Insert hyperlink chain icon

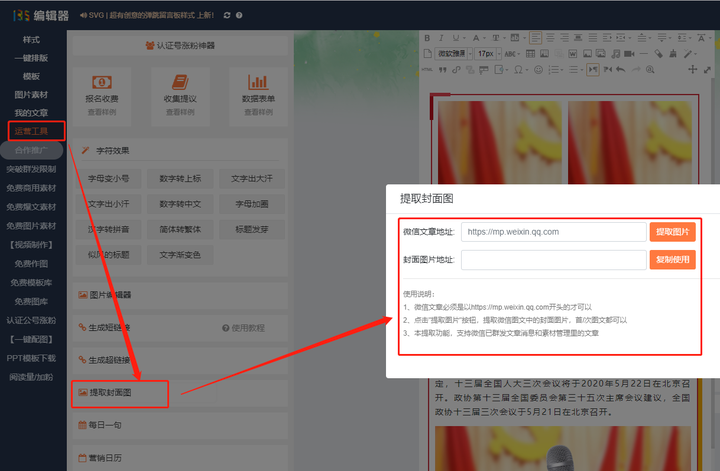coord(456,70)
